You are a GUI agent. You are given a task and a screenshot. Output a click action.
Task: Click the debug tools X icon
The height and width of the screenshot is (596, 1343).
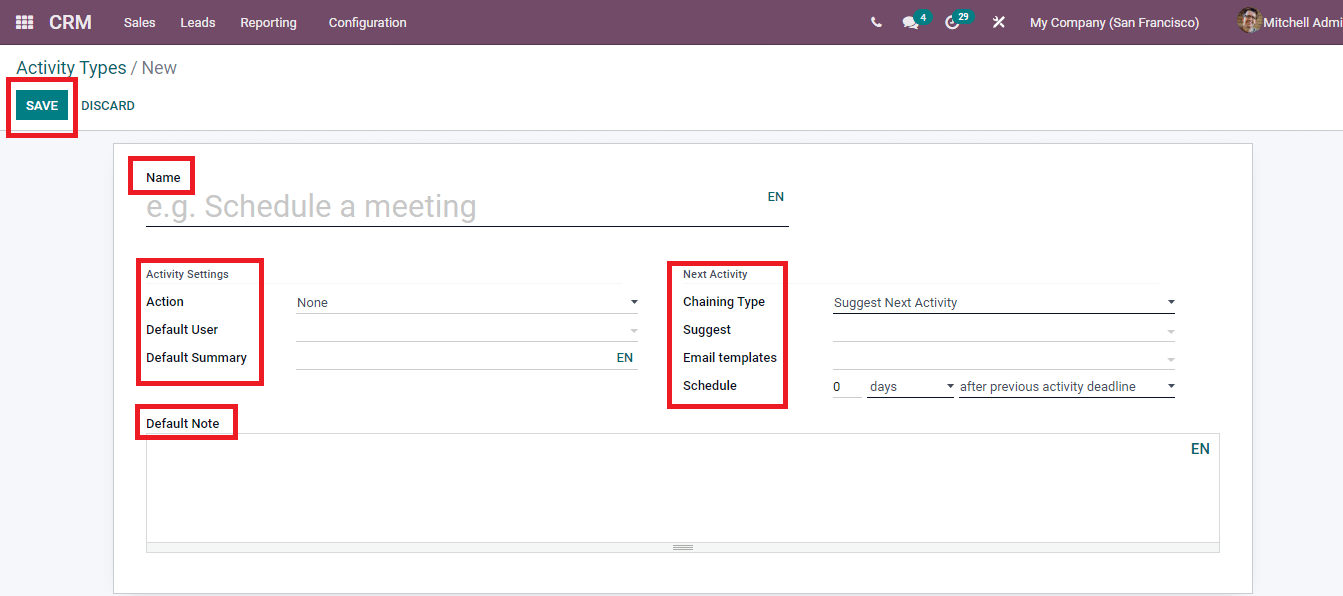pos(998,22)
